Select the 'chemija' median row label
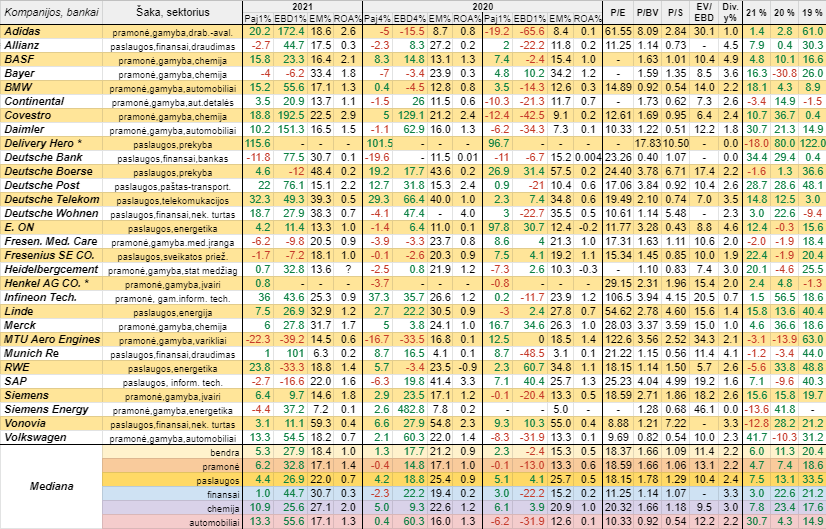The image size is (826, 529). click(173, 508)
